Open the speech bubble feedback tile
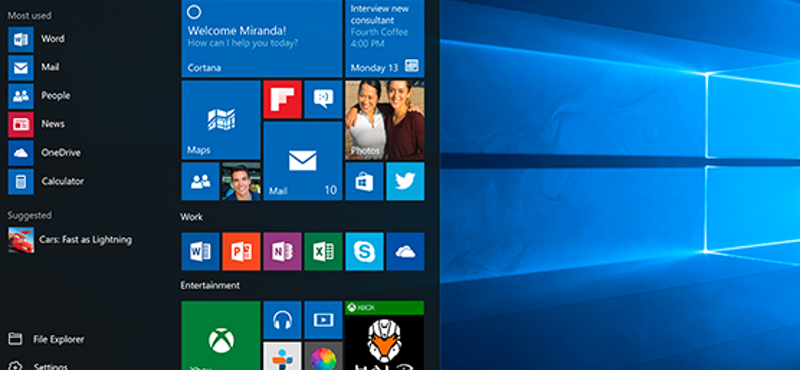Image resolution: width=800 pixels, height=370 pixels. 323,99
